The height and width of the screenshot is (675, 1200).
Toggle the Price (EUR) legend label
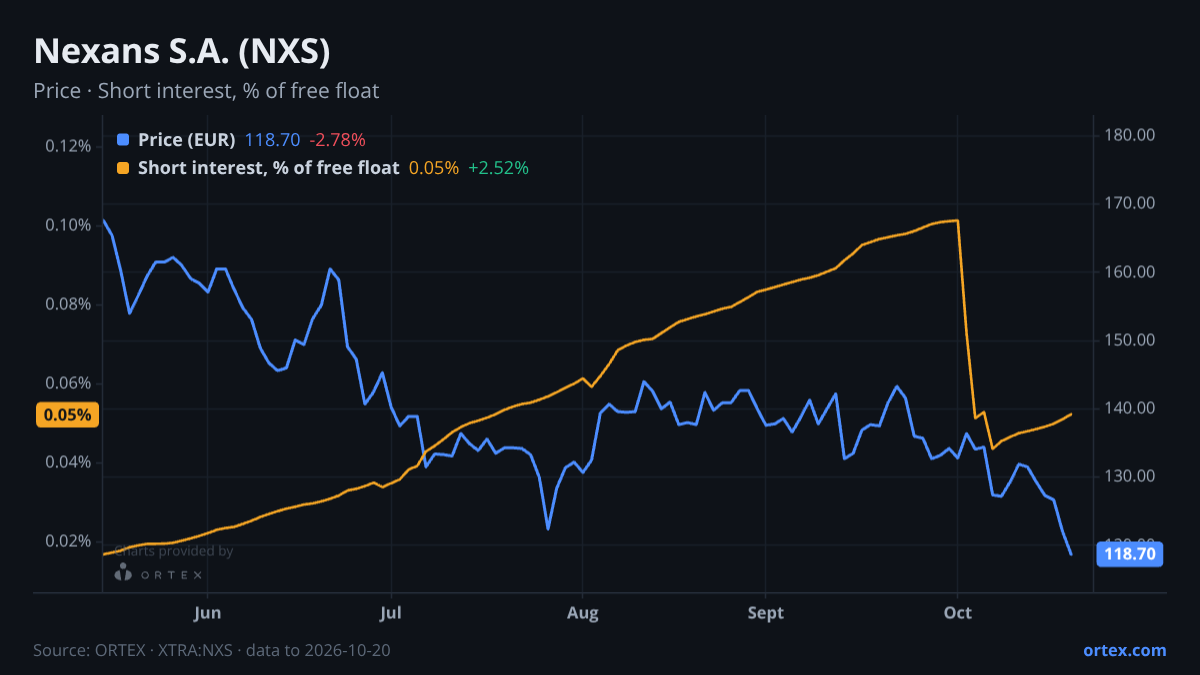187,140
